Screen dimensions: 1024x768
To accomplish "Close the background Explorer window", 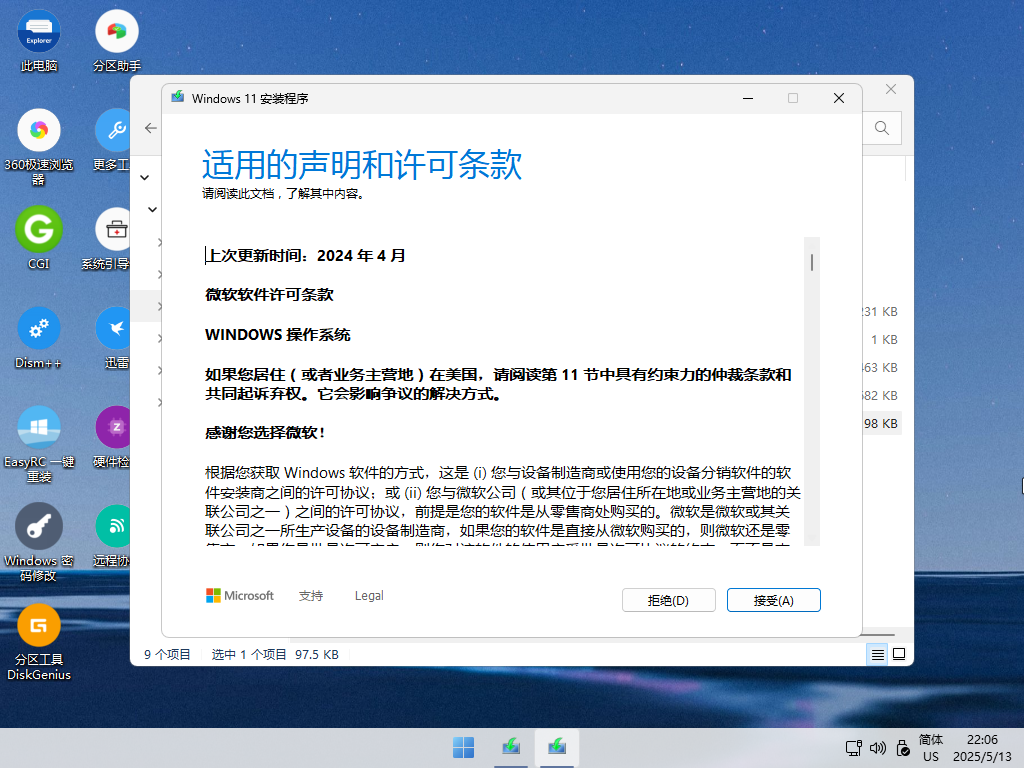I will click(891, 89).
